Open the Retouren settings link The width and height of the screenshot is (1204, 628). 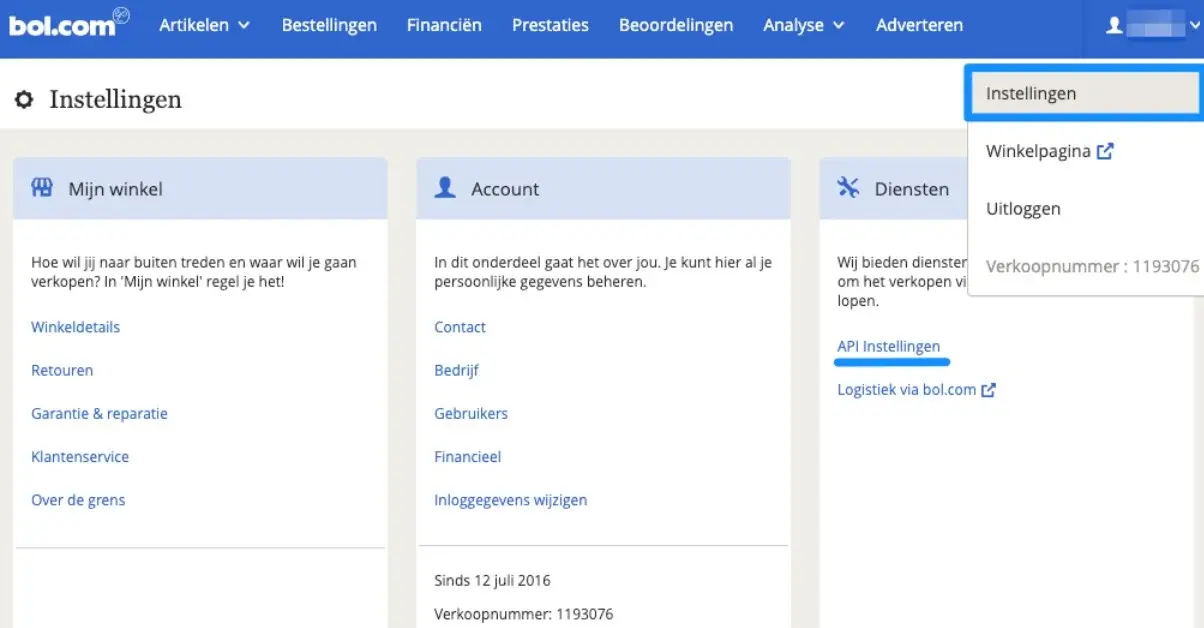pos(62,370)
